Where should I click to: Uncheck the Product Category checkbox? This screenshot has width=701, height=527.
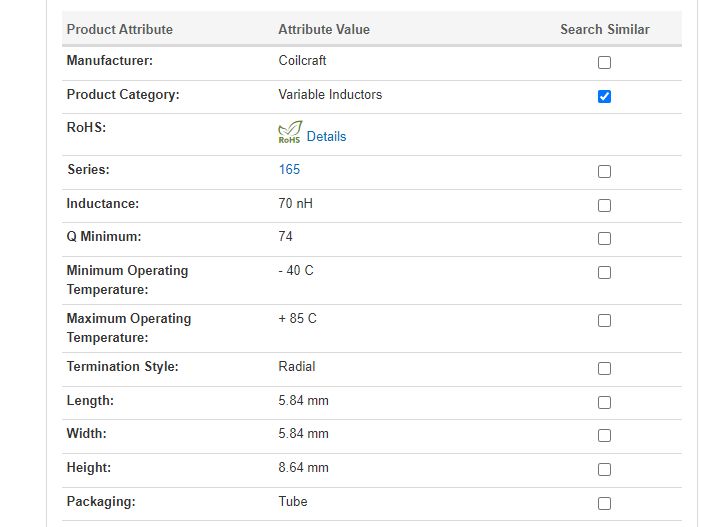[x=604, y=97]
